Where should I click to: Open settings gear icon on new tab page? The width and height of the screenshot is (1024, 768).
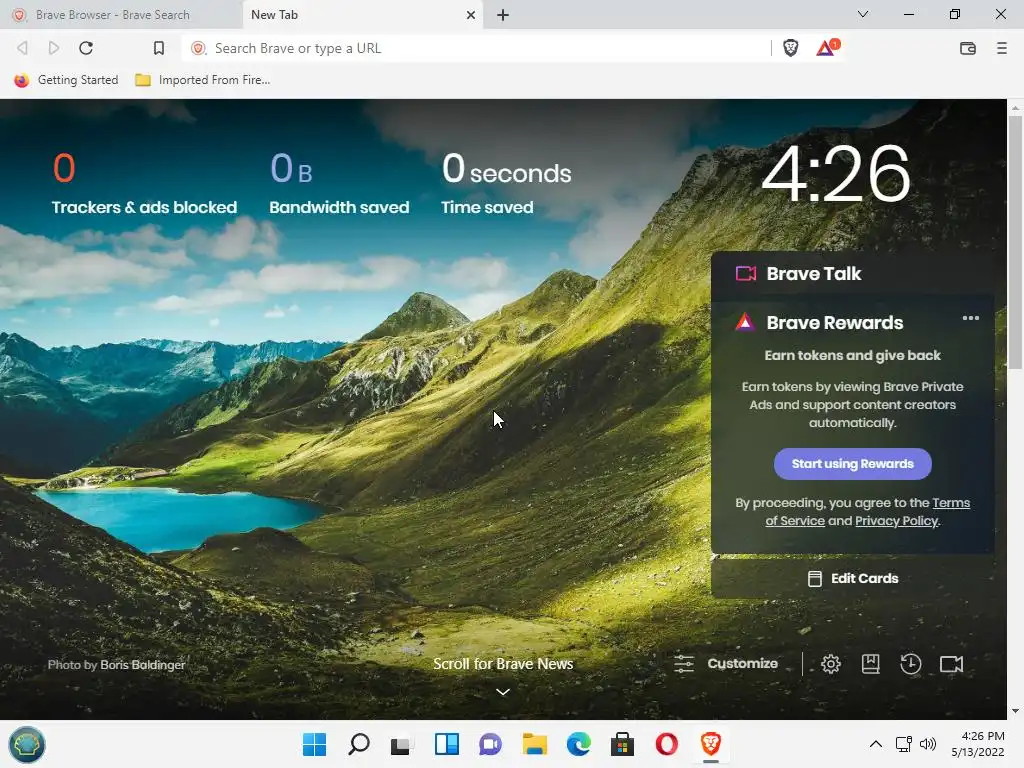[831, 664]
